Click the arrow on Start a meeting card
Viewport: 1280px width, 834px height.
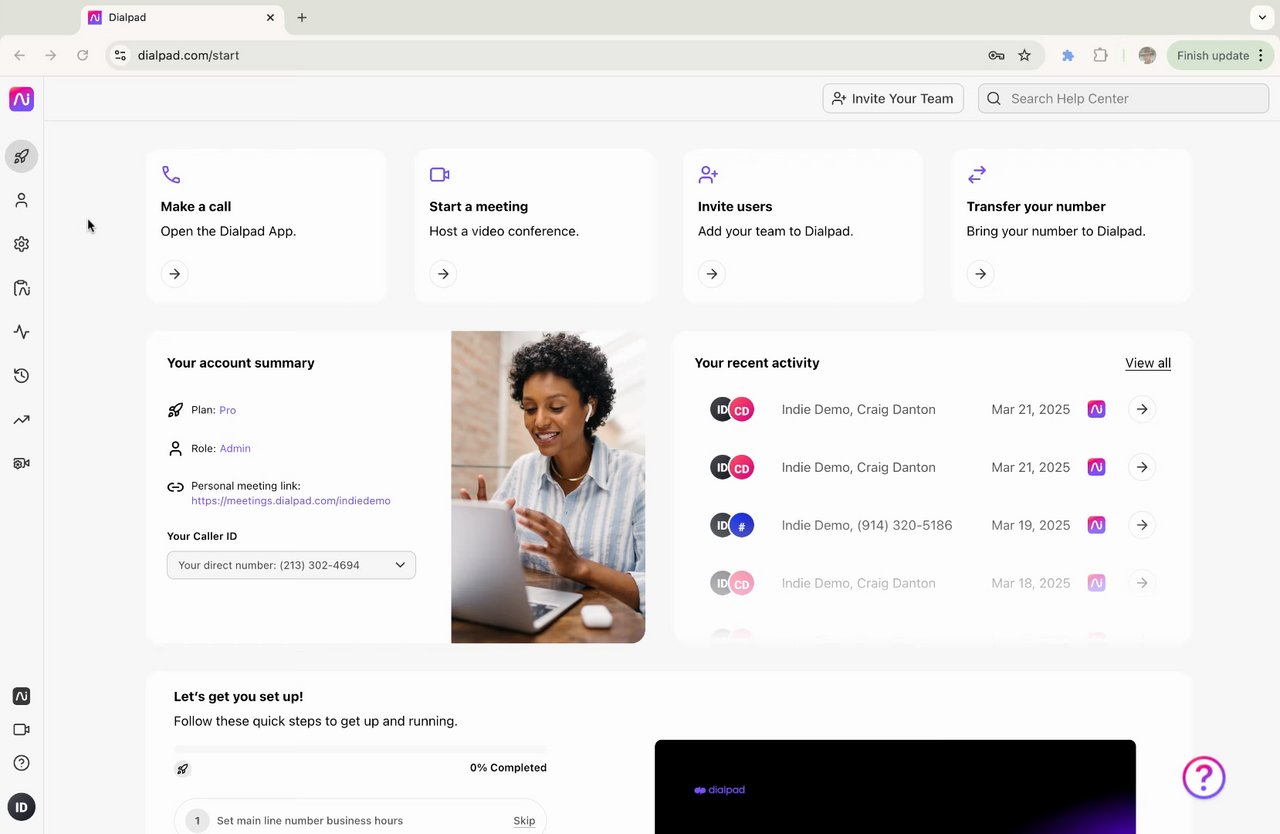443,274
